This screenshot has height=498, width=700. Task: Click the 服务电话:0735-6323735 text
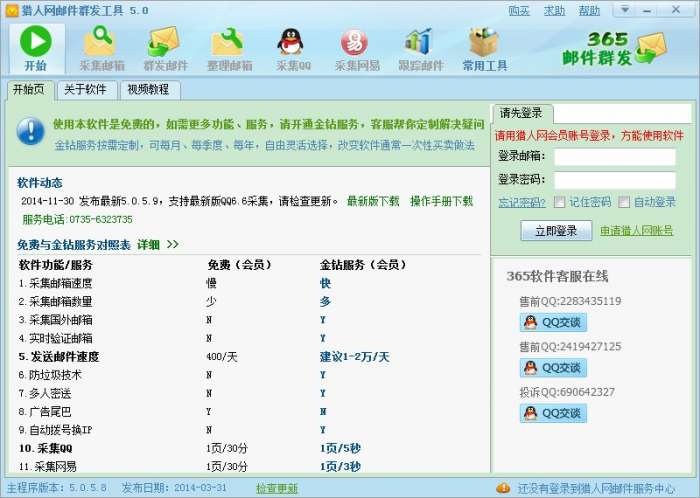point(77,220)
